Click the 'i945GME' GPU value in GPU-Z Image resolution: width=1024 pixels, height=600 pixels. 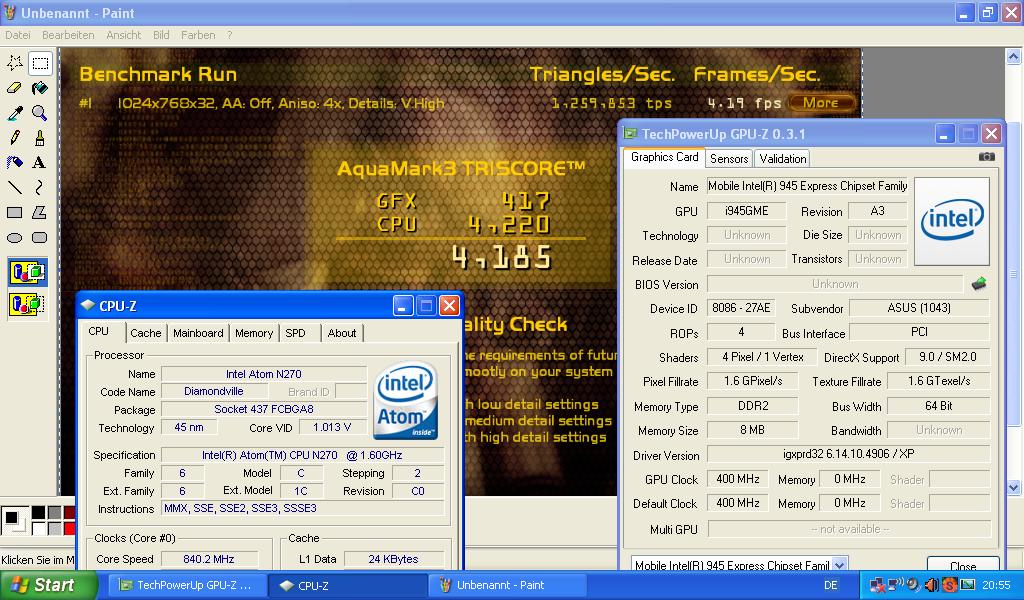click(746, 211)
